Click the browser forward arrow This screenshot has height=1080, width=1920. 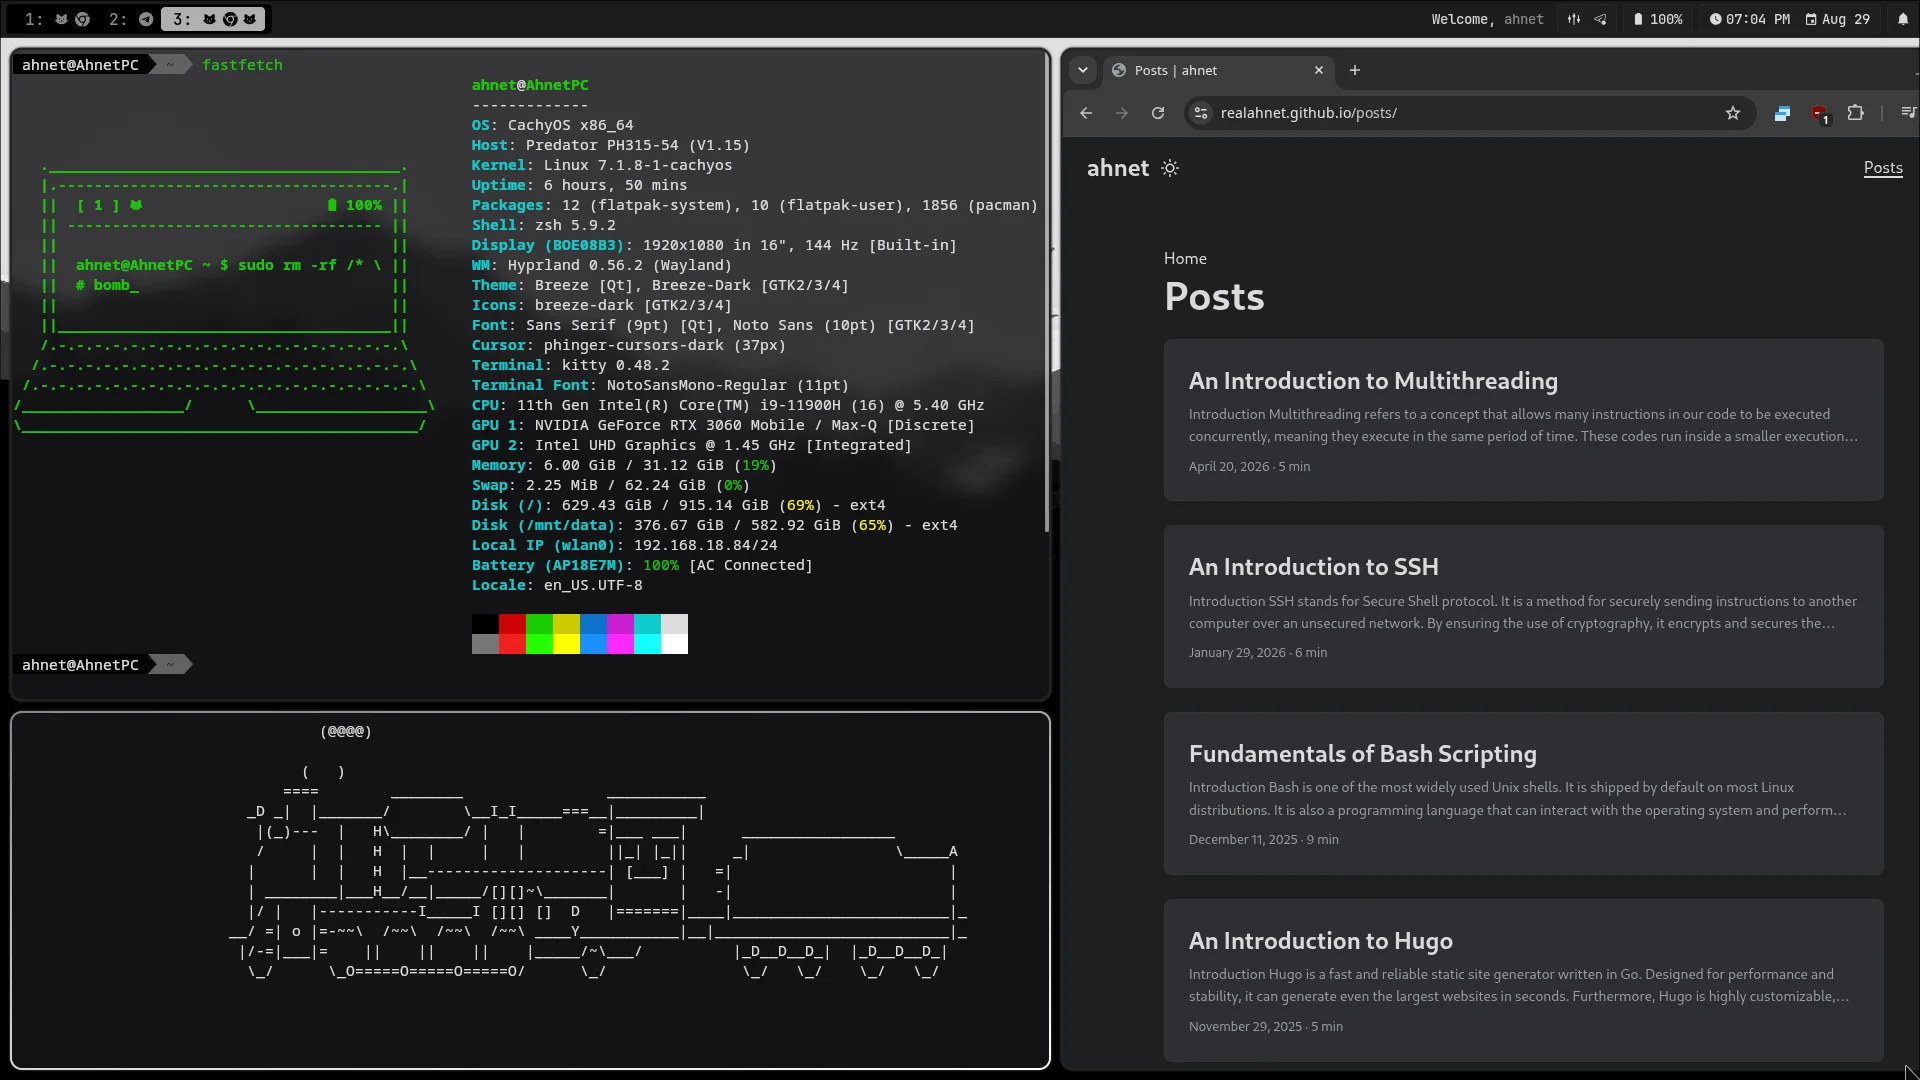point(1122,113)
